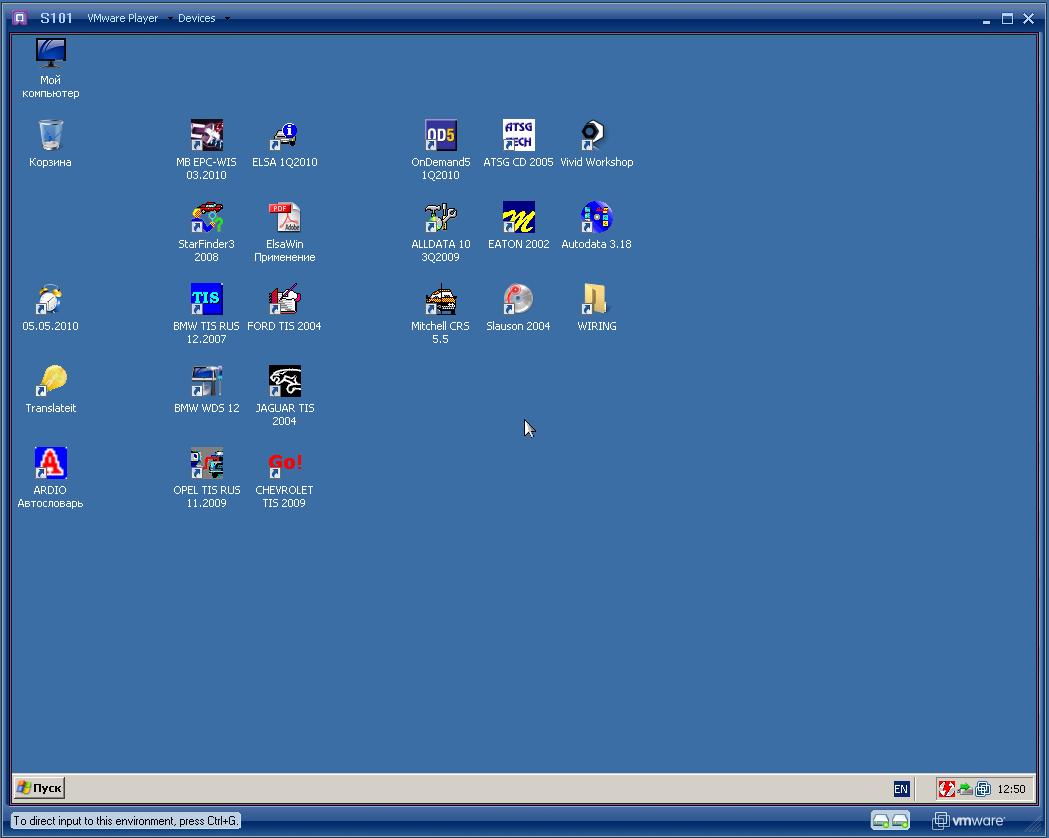The image size is (1049, 838).
Task: Click the Vivid Workshop icon
Action: click(595, 136)
